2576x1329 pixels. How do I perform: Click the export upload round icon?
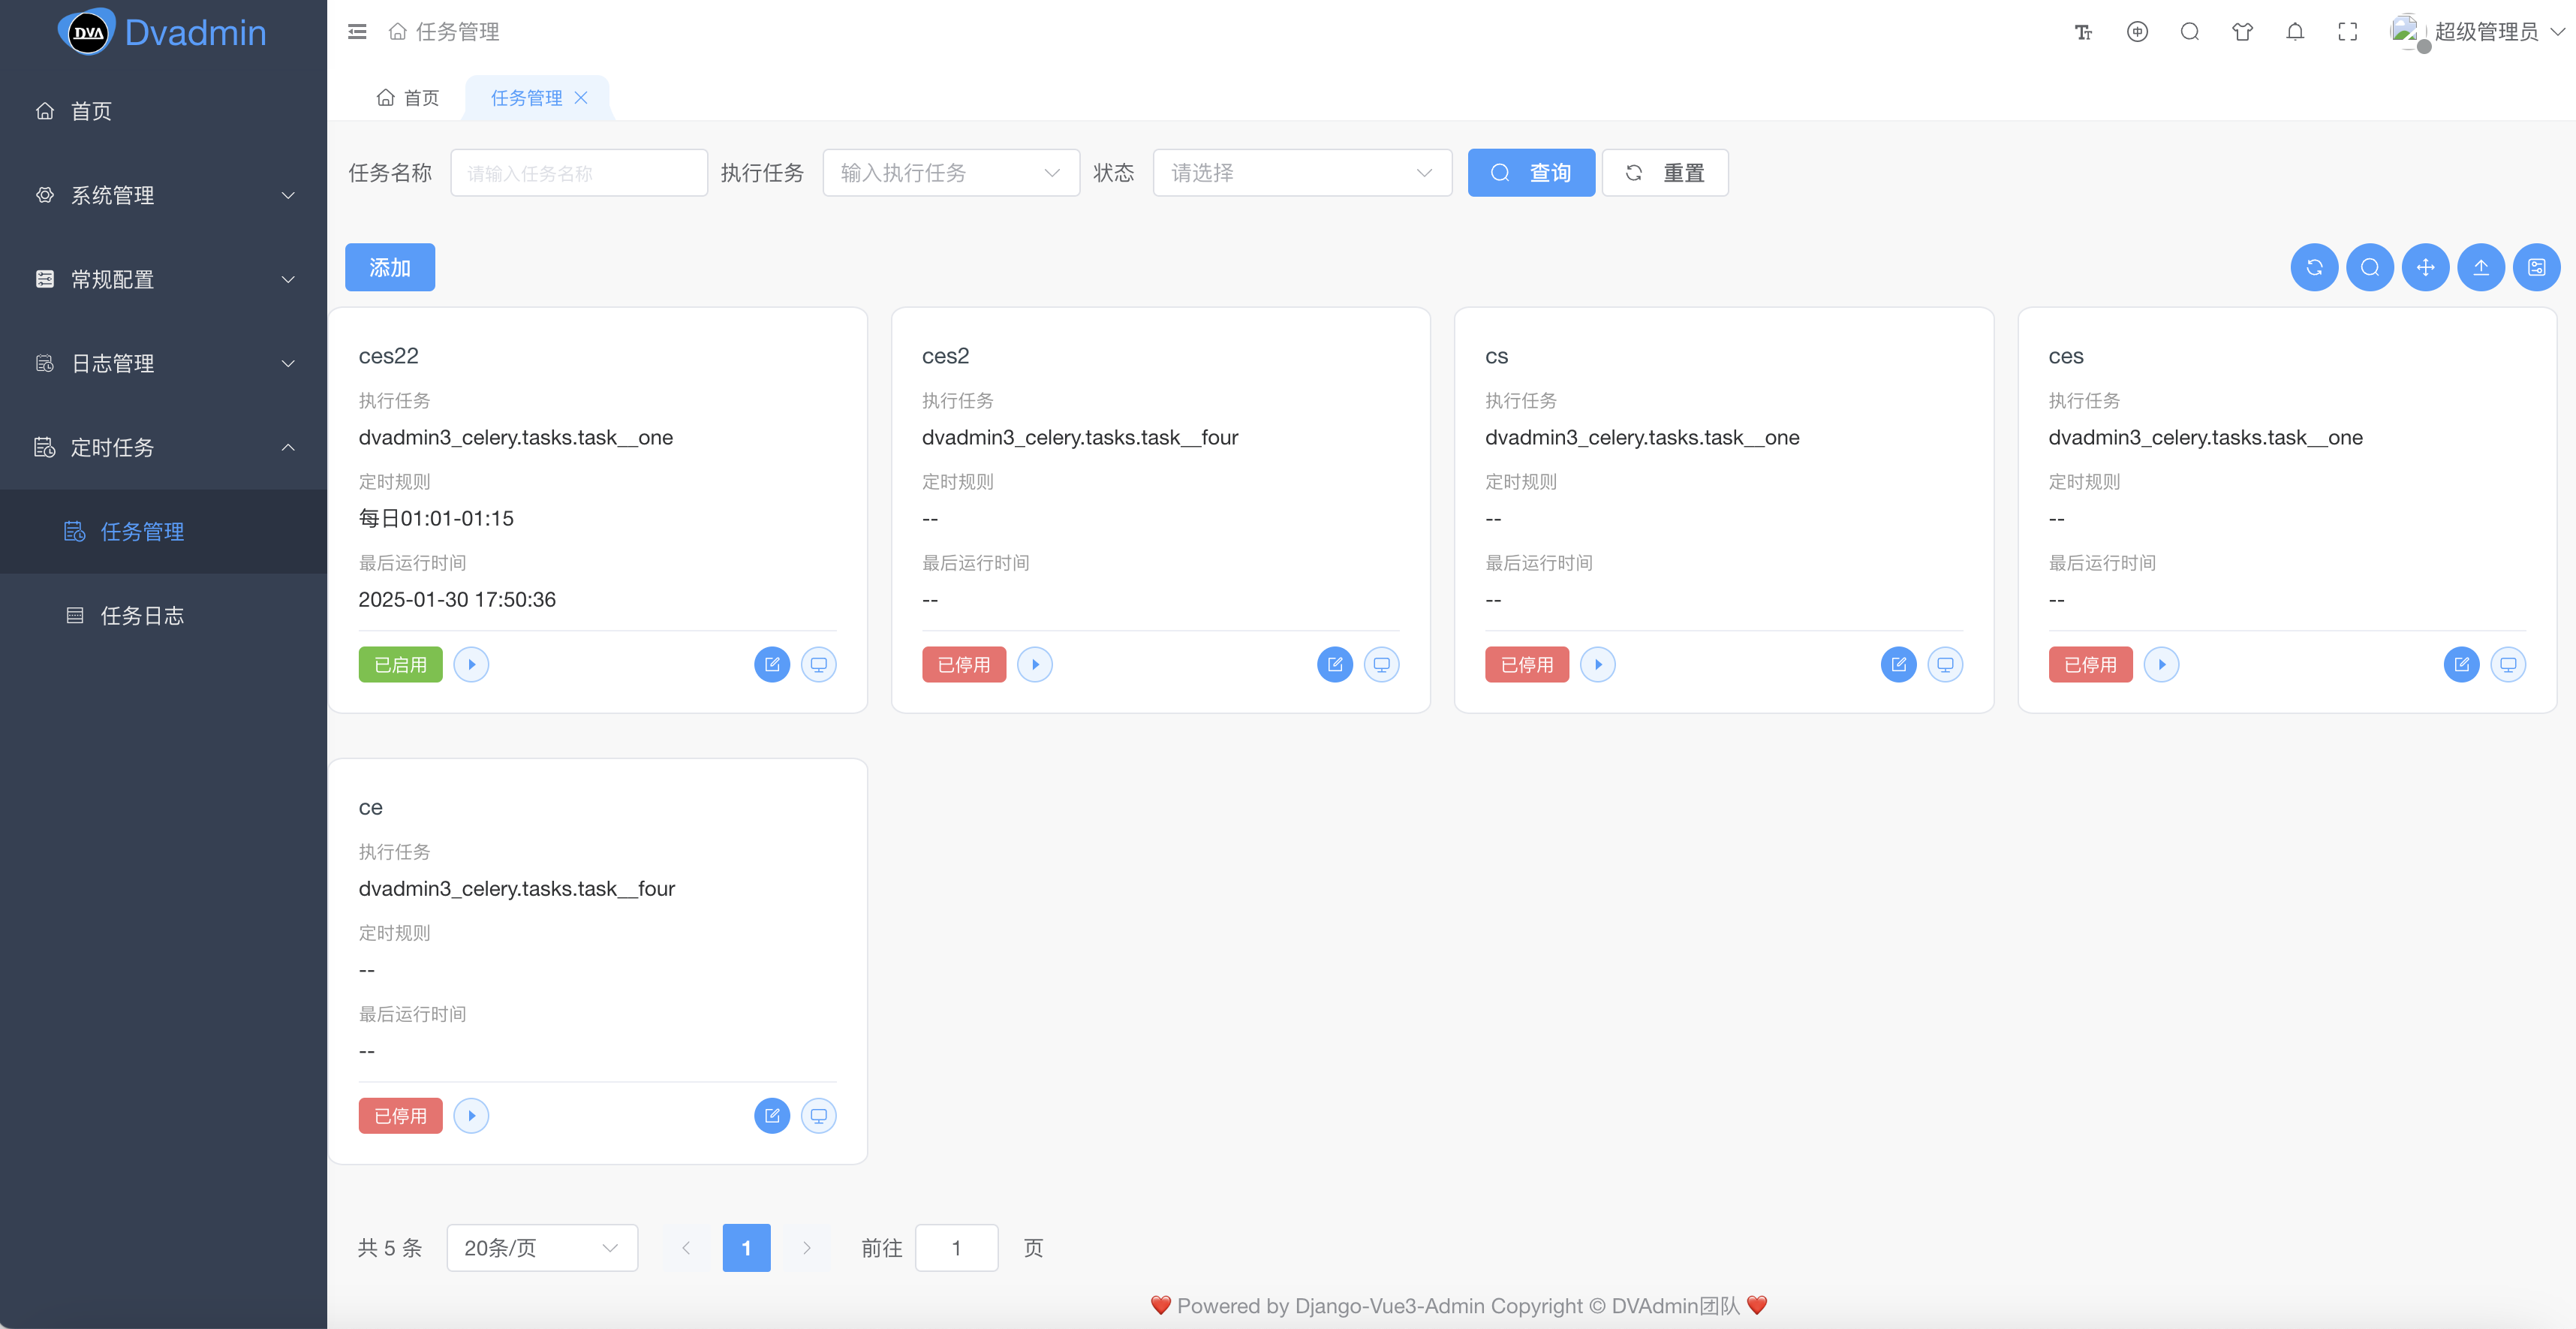click(2481, 267)
